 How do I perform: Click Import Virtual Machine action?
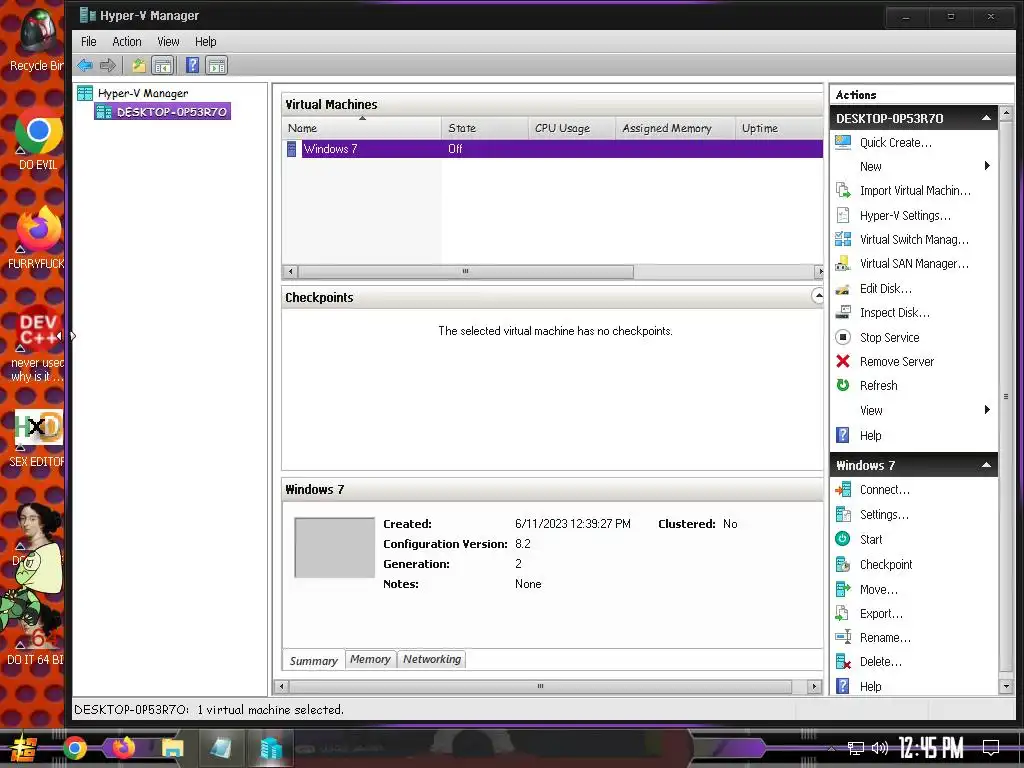coord(915,191)
